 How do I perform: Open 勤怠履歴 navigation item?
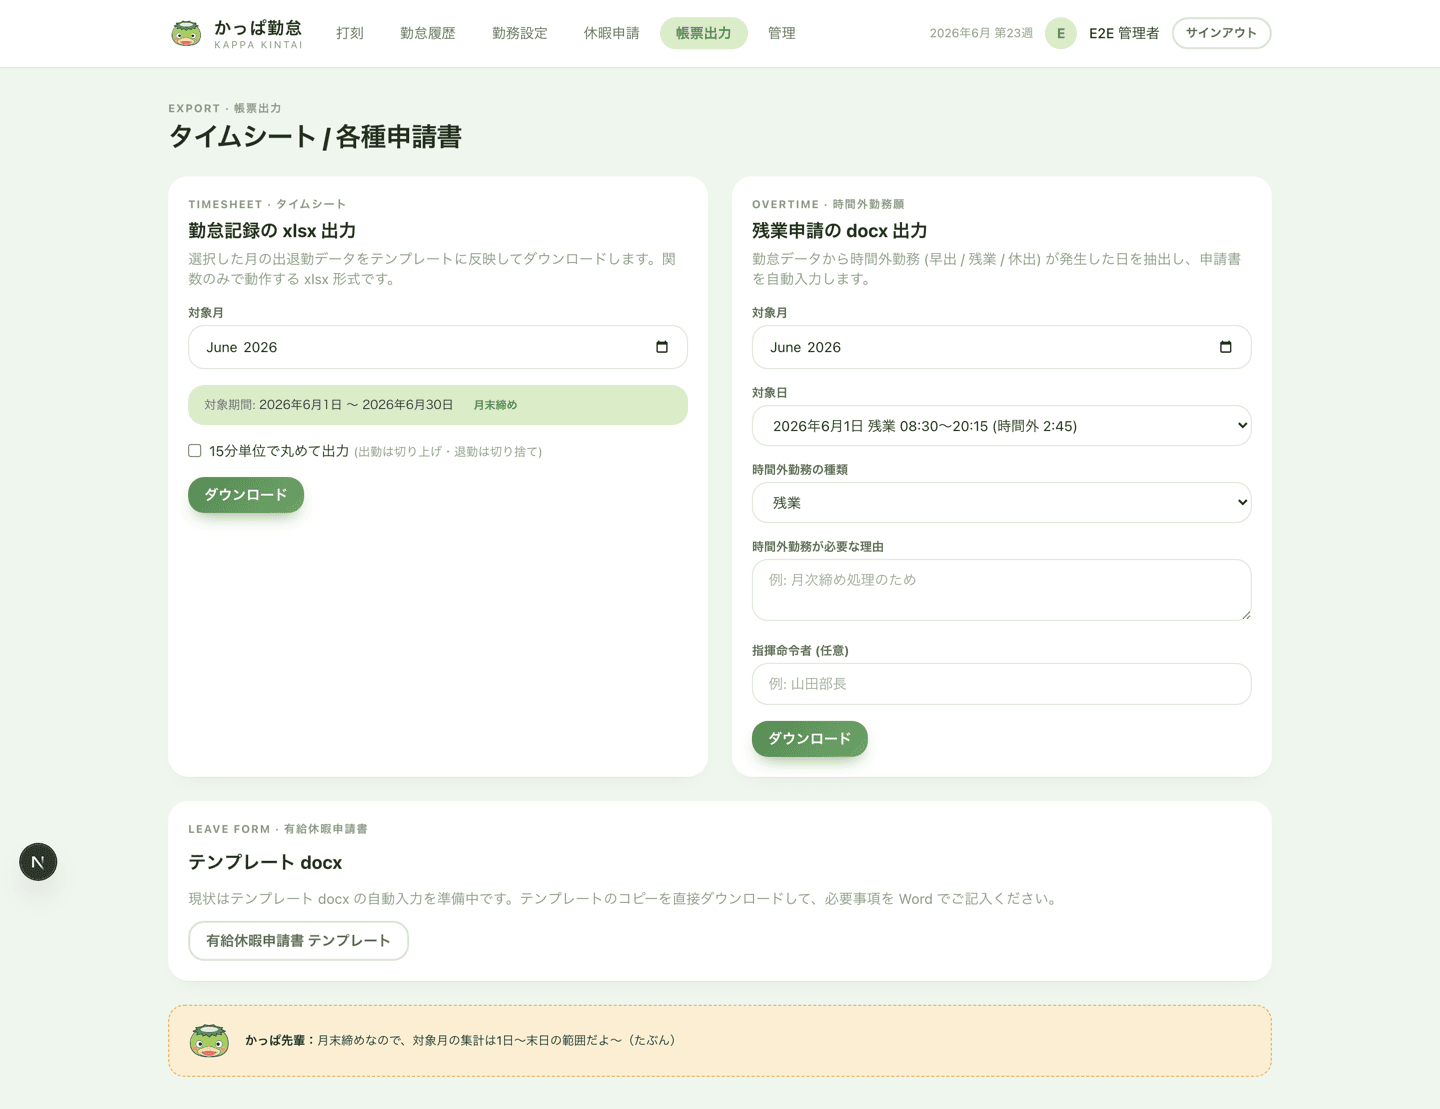(428, 33)
